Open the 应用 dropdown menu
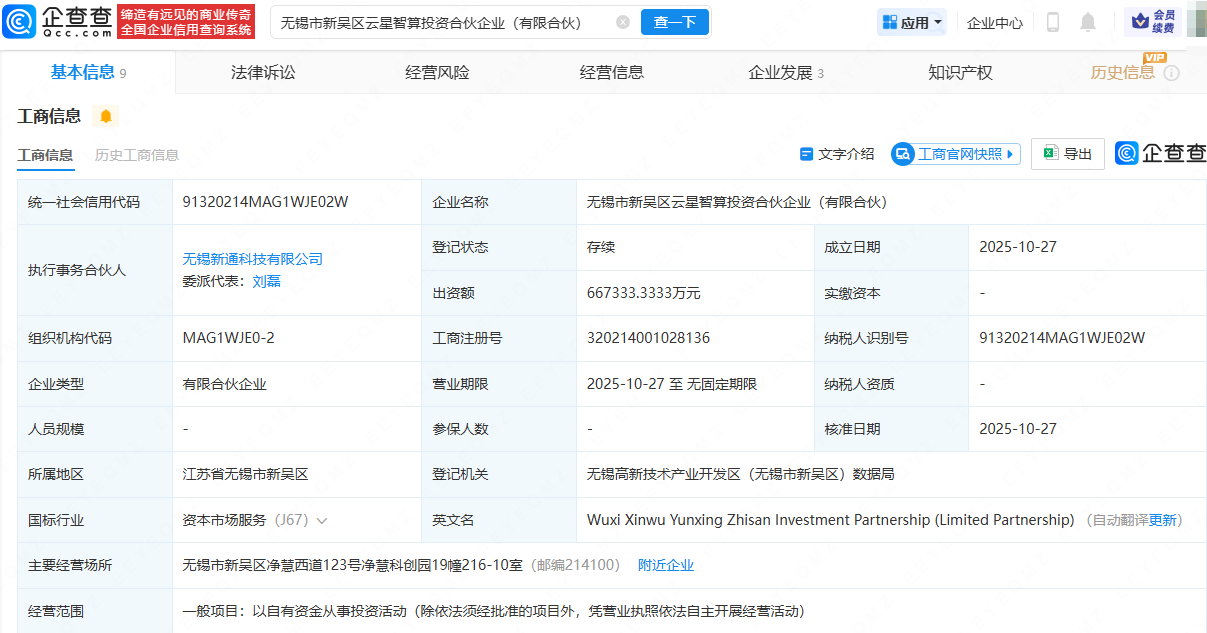Viewport: 1207px width, 633px height. [x=911, y=22]
